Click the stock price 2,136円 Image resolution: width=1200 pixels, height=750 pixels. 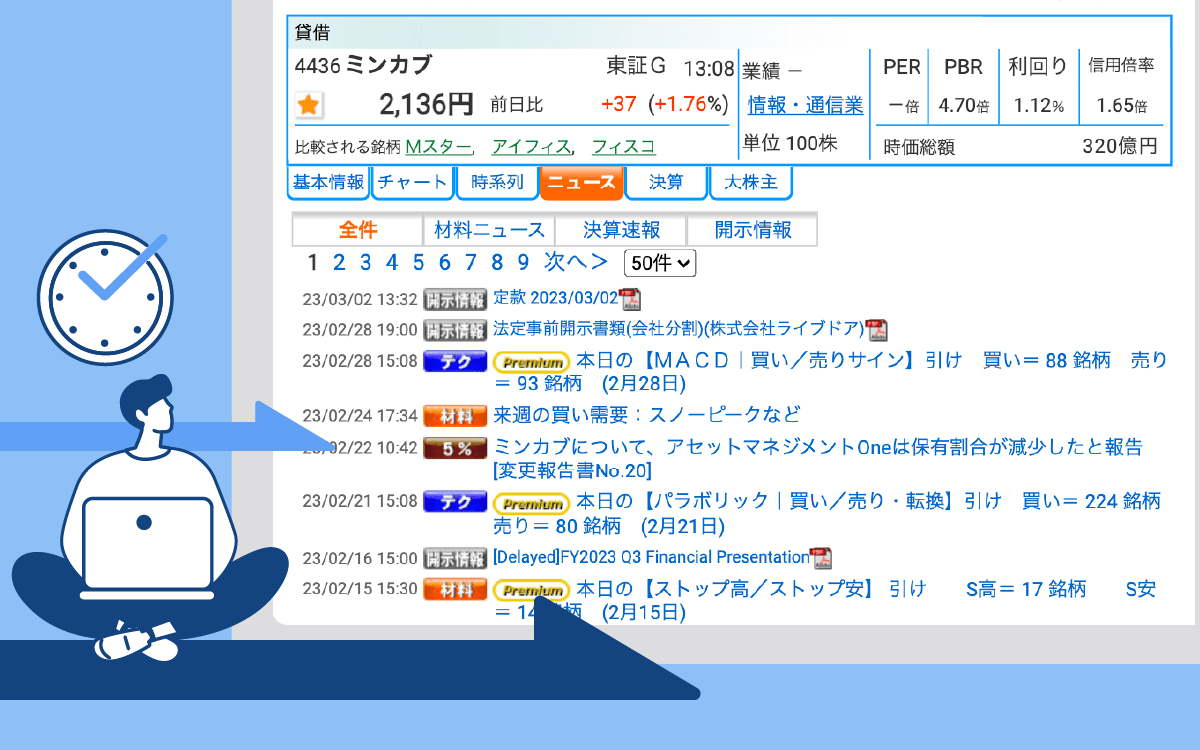click(x=426, y=104)
